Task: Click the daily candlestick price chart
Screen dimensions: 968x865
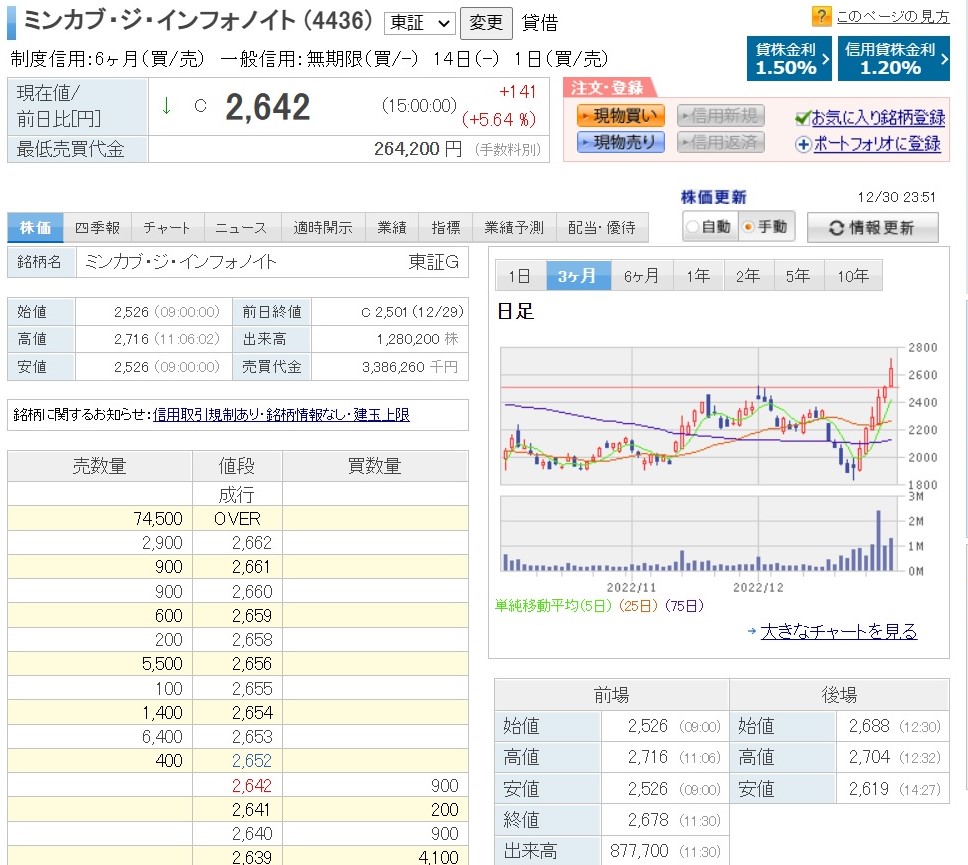Action: pyautogui.click(x=698, y=416)
